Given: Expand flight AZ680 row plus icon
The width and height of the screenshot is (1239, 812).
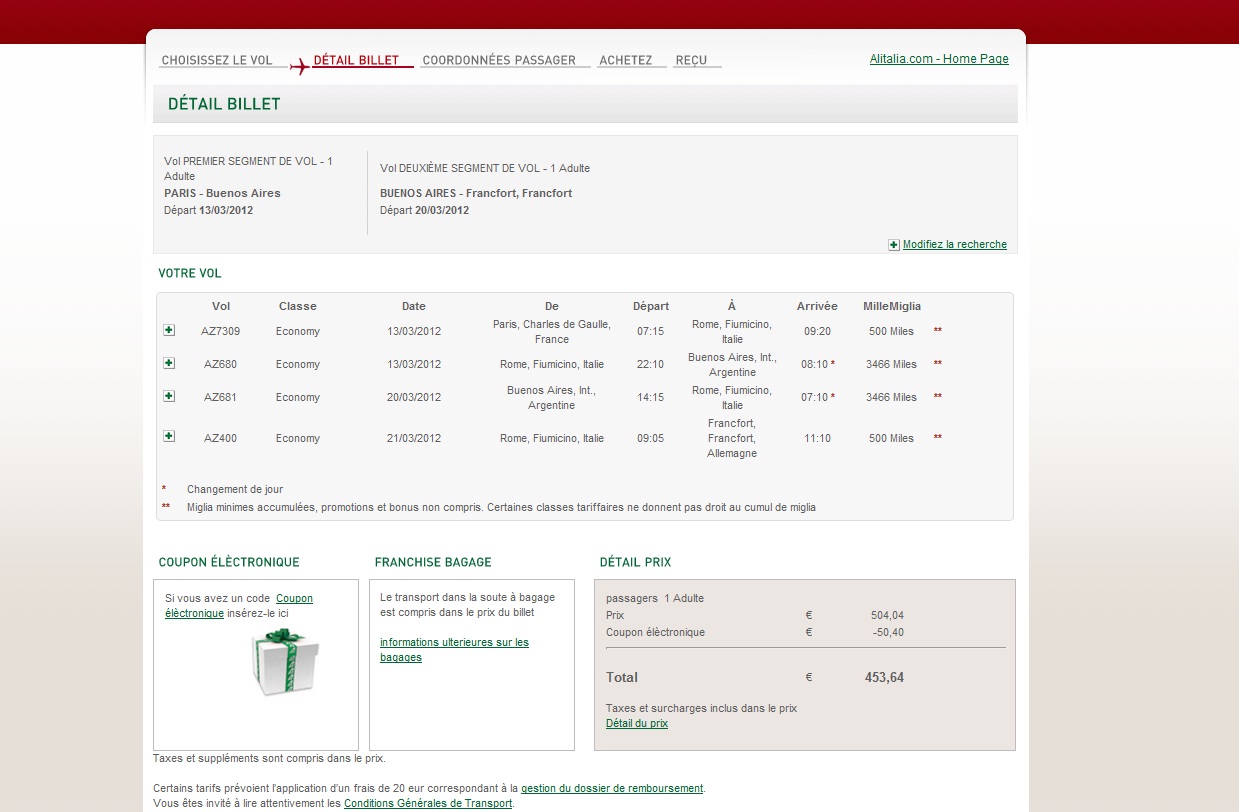Looking at the screenshot, I should (169, 363).
